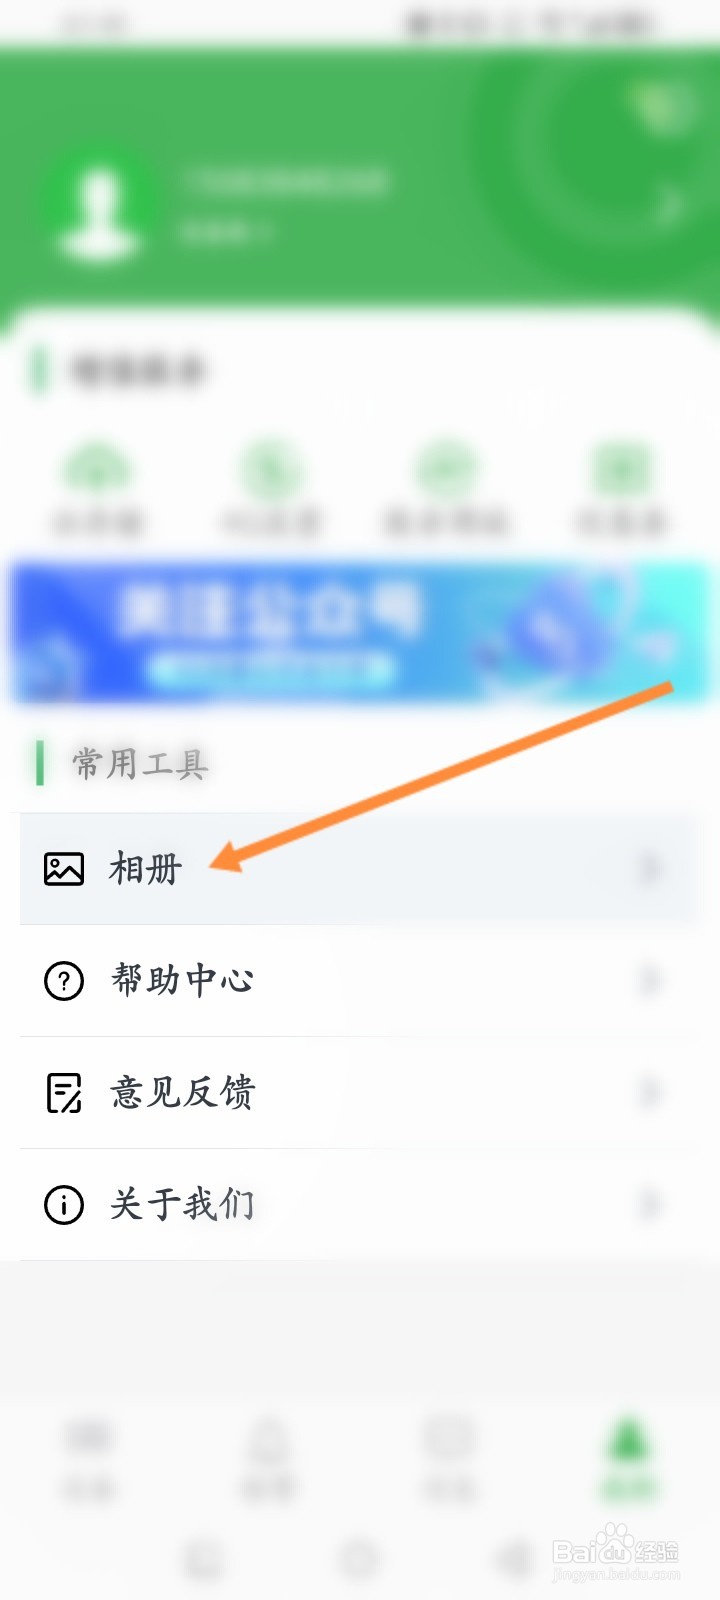Open the 相册 menu entry

pyautogui.click(x=358, y=868)
